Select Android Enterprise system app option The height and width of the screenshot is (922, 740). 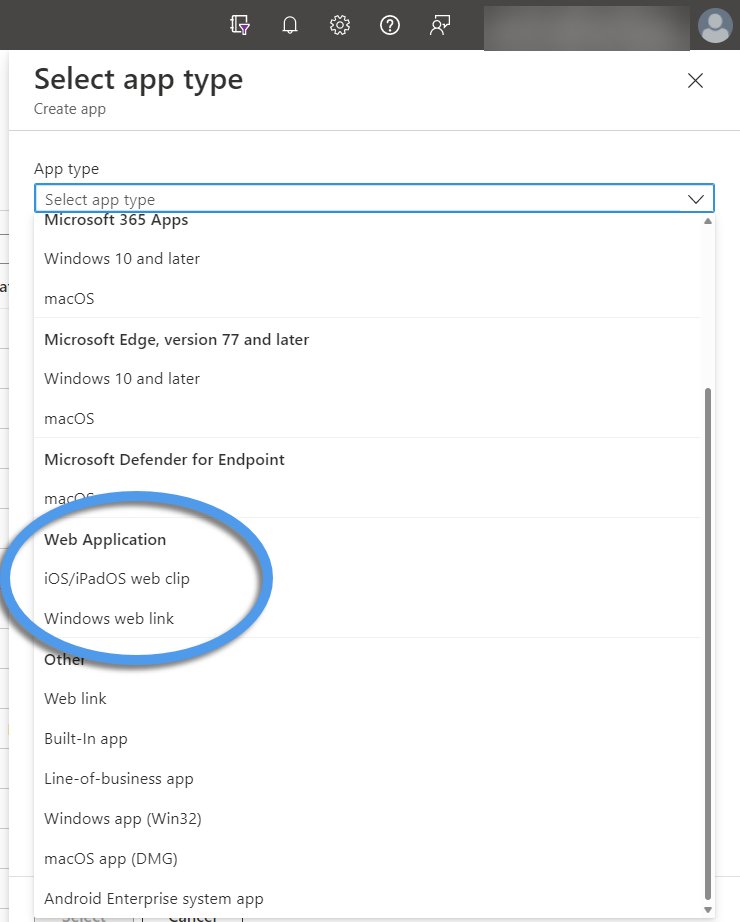click(x=368, y=898)
